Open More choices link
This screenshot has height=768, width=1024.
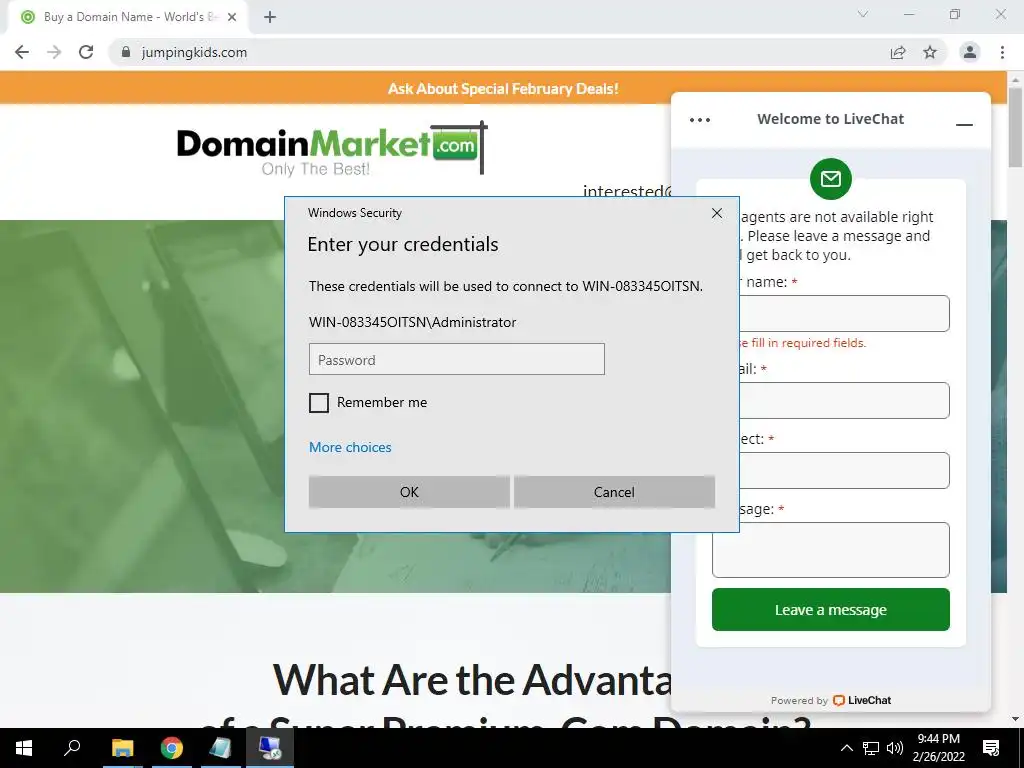(350, 447)
